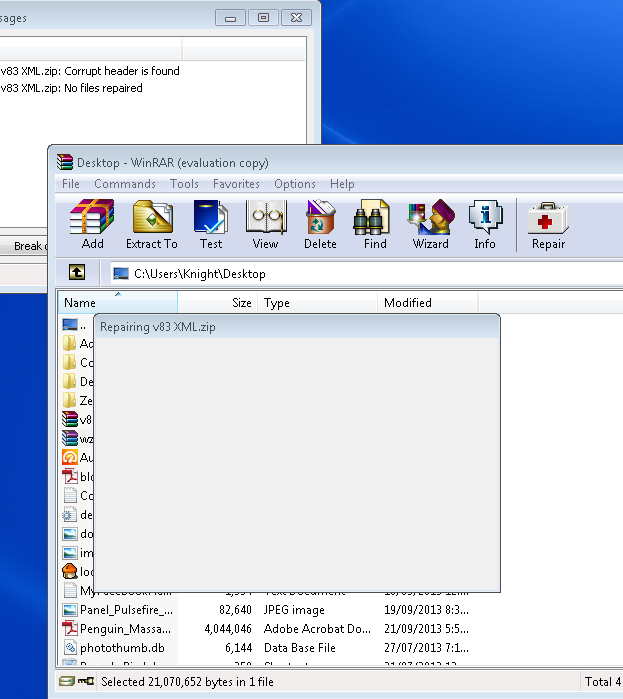
Task: Click the View file toolbar icon
Action: point(266,217)
